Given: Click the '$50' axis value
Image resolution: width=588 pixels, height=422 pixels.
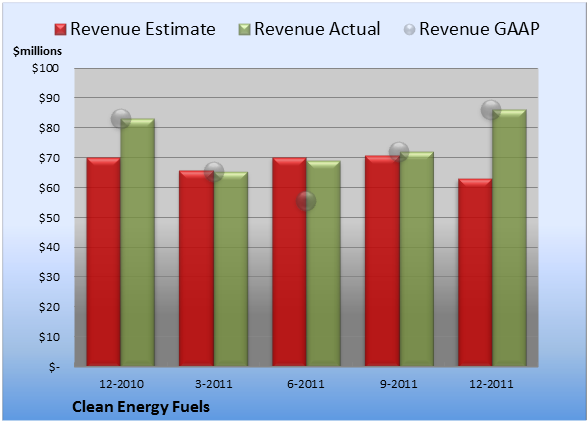Looking at the screenshot, I should 49,218.
